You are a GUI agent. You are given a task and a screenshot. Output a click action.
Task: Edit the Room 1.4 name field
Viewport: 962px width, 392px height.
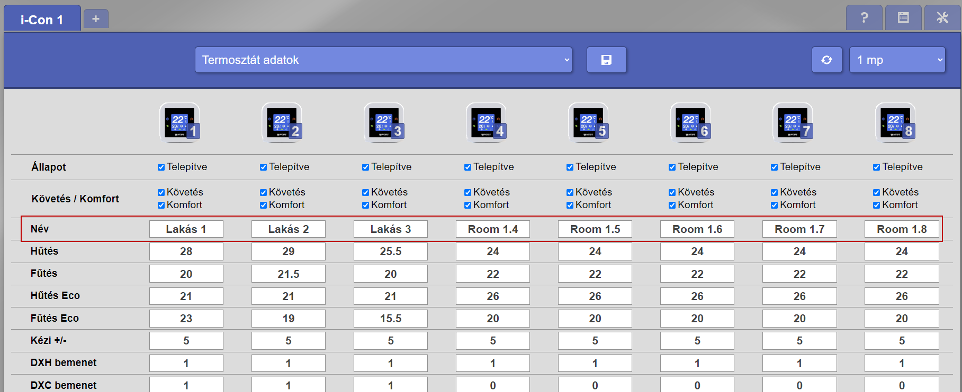point(493,229)
